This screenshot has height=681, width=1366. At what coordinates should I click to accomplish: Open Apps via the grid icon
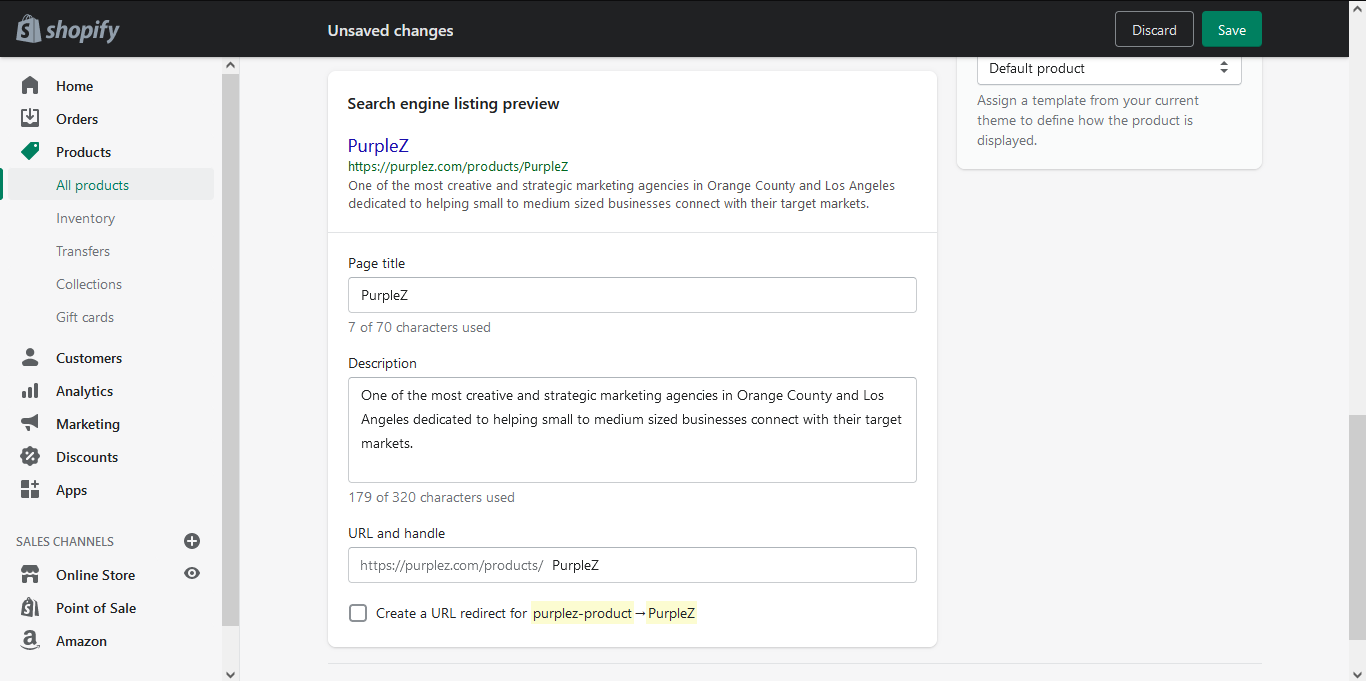tap(31, 489)
